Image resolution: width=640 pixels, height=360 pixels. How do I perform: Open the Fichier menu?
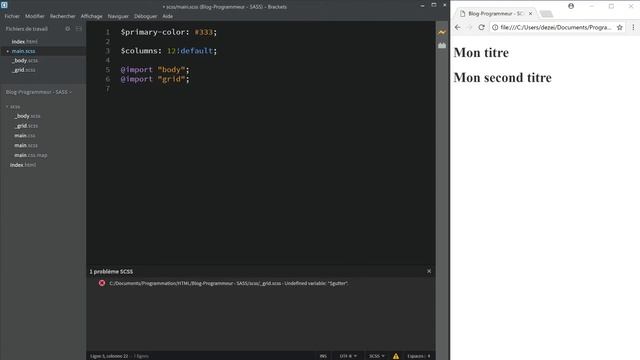coord(12,16)
